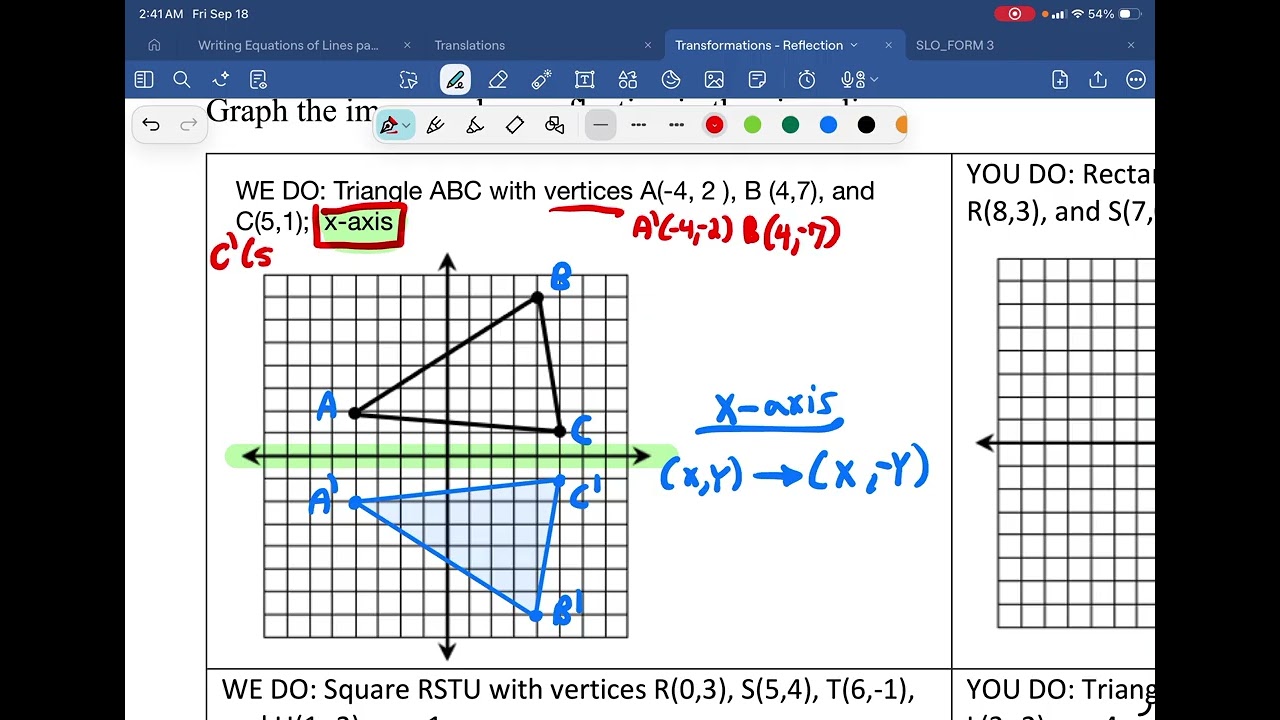Viewport: 1280px width, 720px height.
Task: Open the Transformations - Reflection tab chevron
Action: pos(854,45)
